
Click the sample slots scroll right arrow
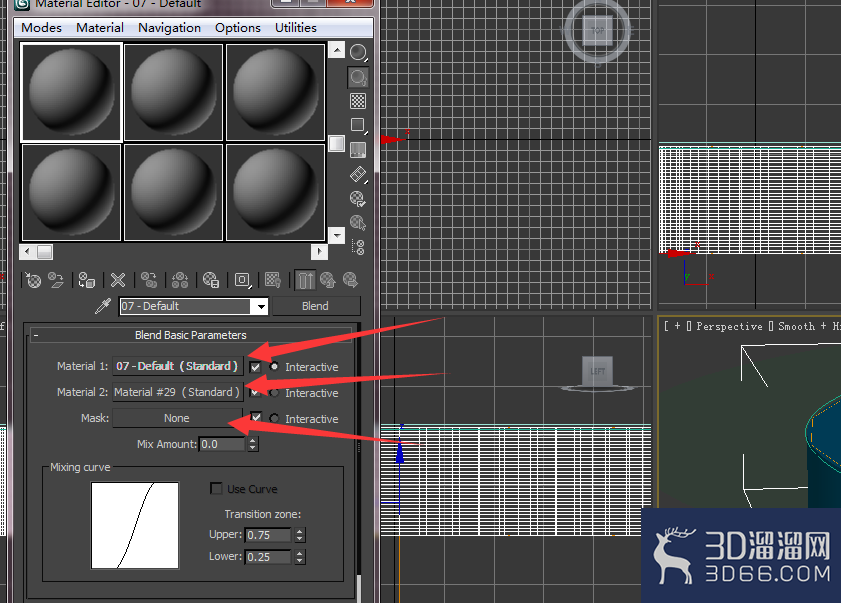coord(319,251)
